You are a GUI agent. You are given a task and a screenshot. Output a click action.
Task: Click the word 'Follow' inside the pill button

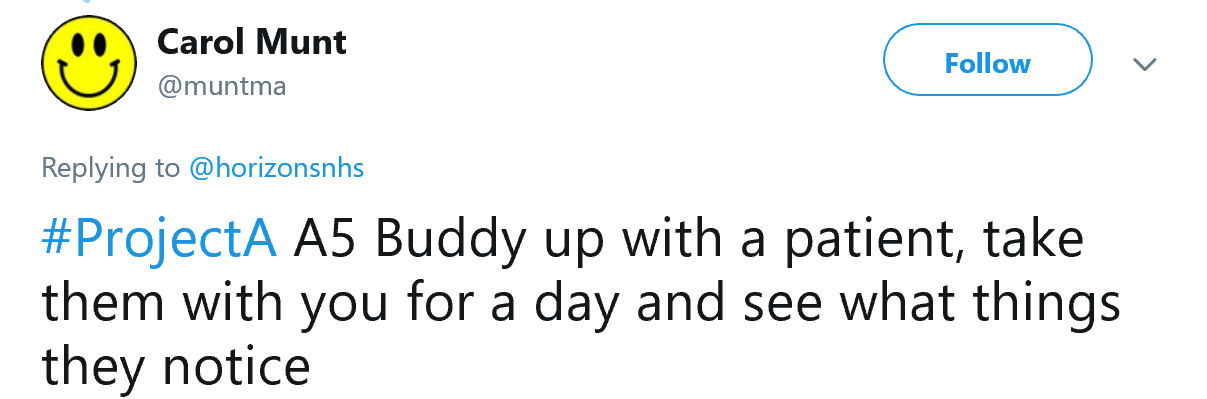[x=987, y=64]
